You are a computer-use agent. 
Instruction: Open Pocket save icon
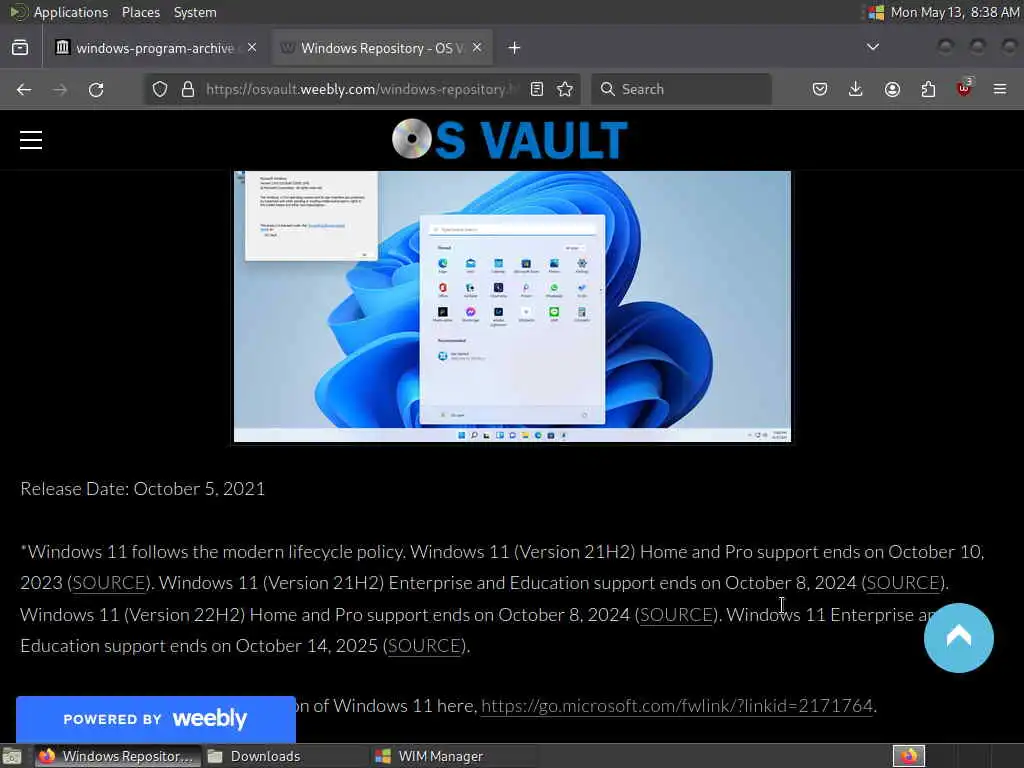coord(820,89)
